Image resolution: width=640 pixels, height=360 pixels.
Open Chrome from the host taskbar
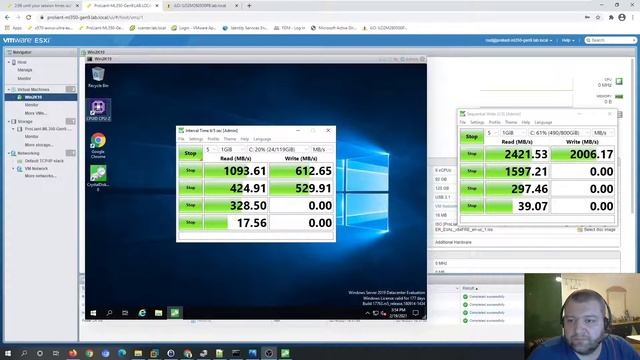[x=89, y=353]
